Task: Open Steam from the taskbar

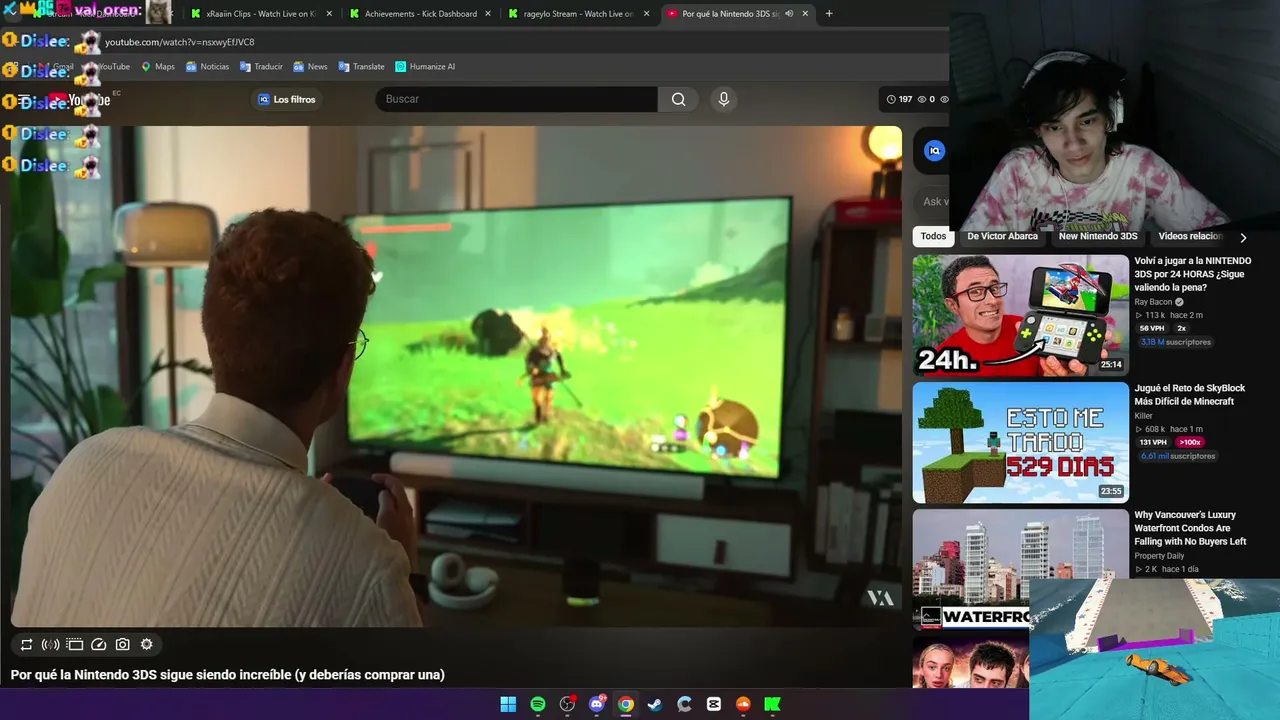Action: 655,704
